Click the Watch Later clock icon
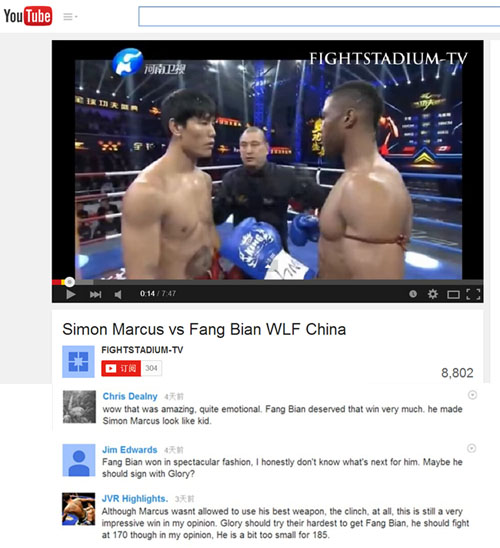 pyautogui.click(x=413, y=294)
